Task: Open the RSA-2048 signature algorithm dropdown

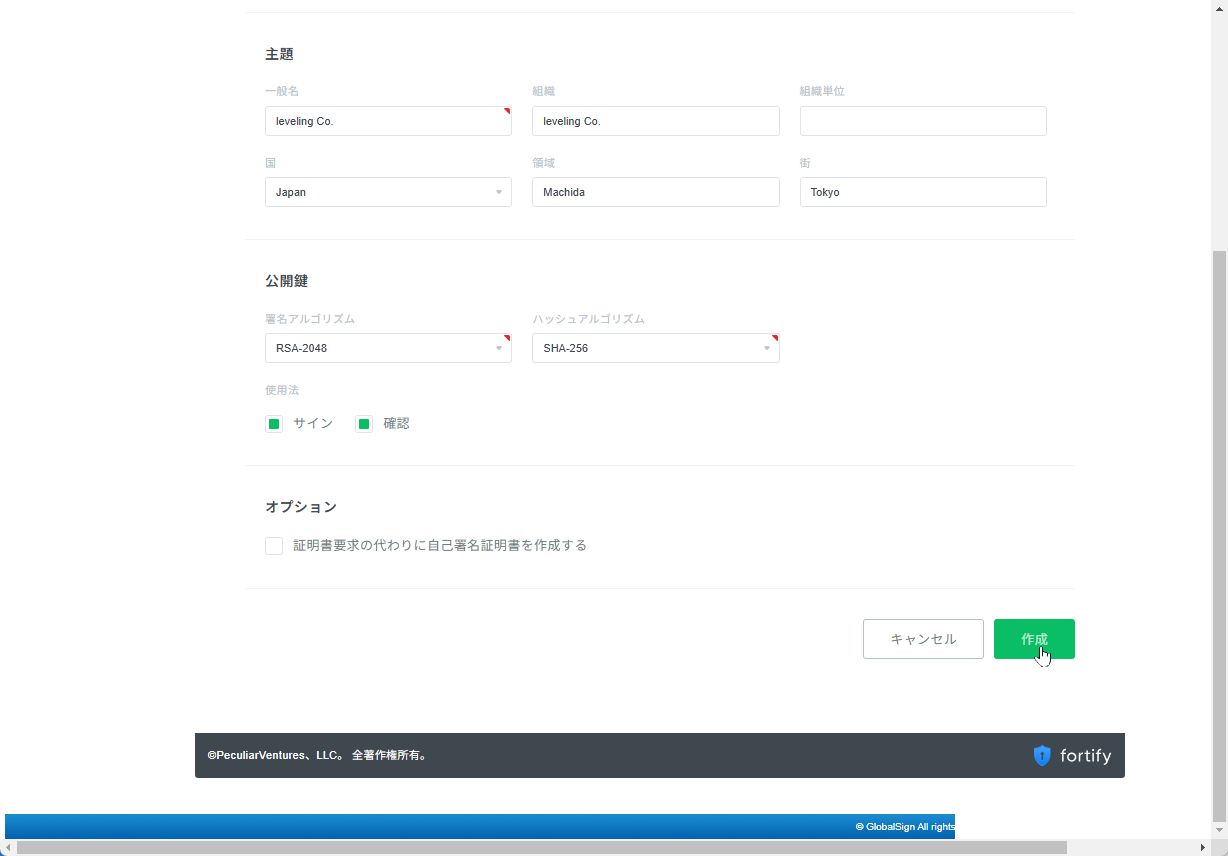Action: click(x=388, y=348)
